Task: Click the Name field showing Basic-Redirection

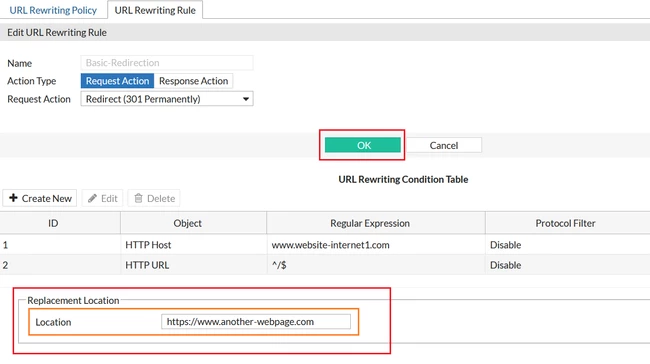Action: click(167, 63)
